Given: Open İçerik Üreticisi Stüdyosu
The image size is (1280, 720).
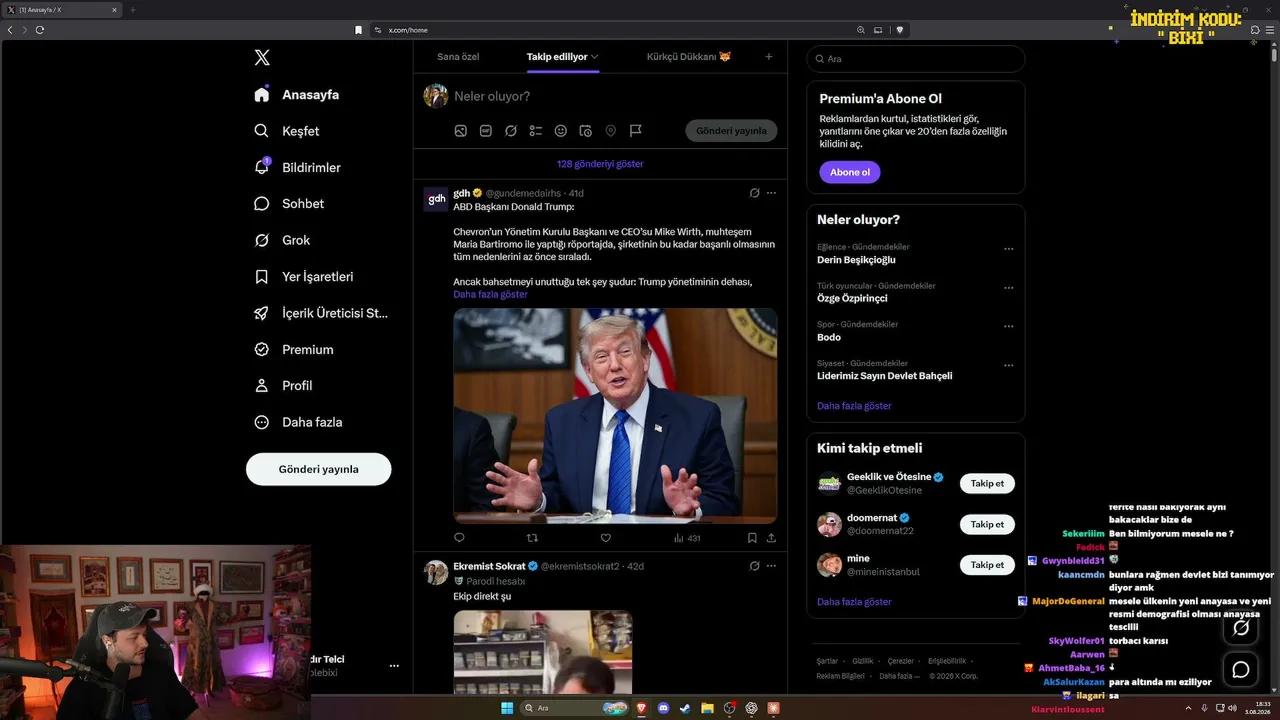Looking at the screenshot, I should (x=320, y=313).
